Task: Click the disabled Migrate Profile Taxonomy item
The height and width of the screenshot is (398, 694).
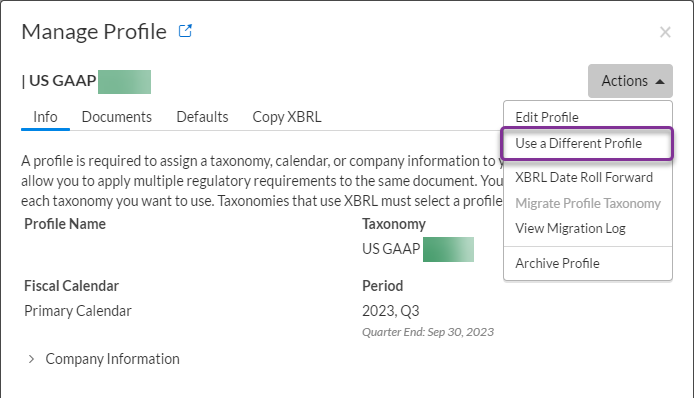Action: point(587,203)
